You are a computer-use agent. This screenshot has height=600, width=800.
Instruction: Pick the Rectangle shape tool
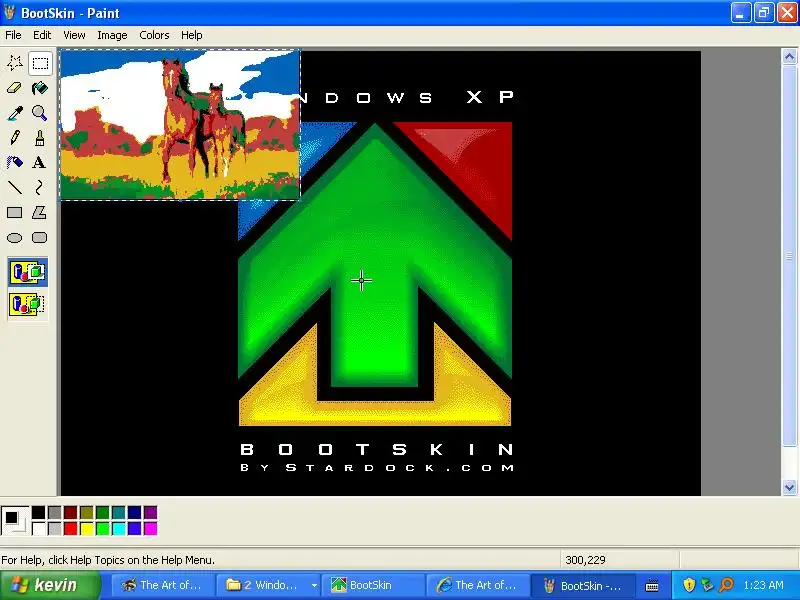coord(15,213)
